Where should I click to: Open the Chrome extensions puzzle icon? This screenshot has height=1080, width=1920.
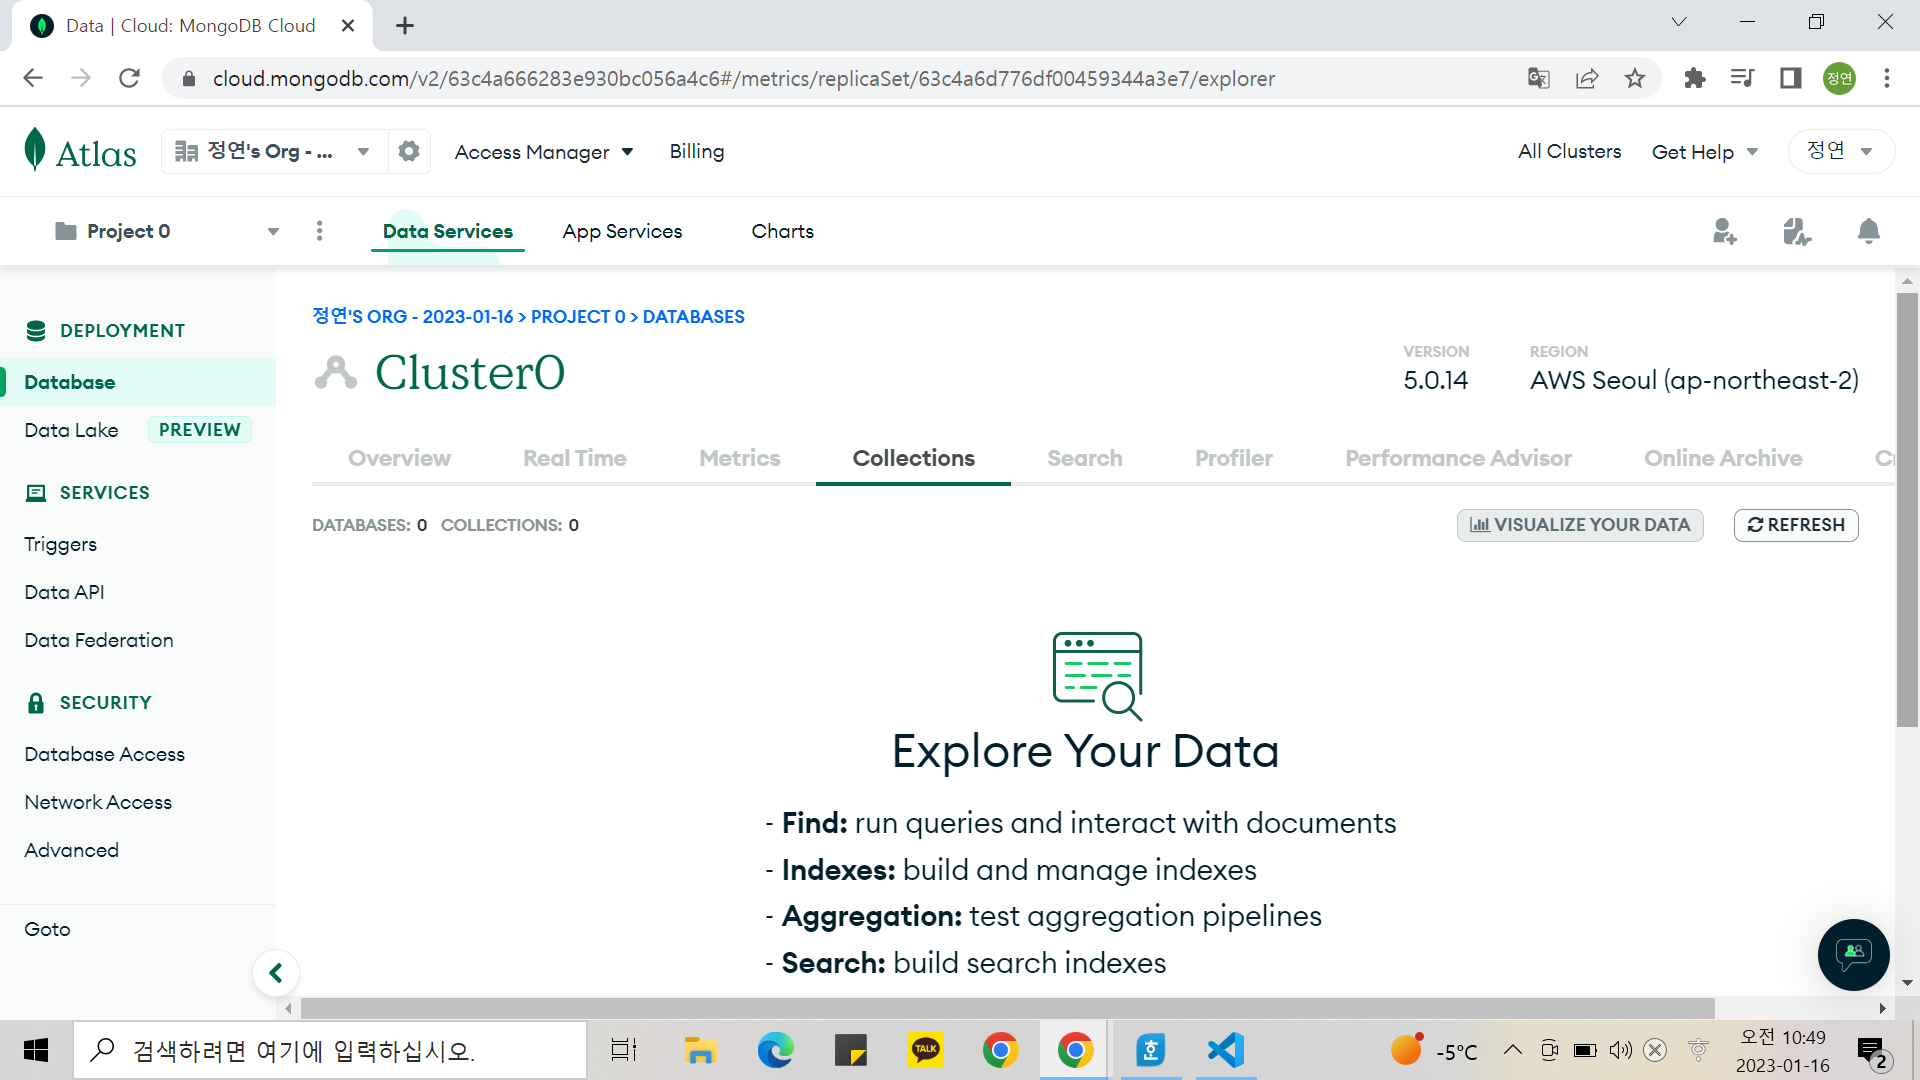click(1694, 78)
